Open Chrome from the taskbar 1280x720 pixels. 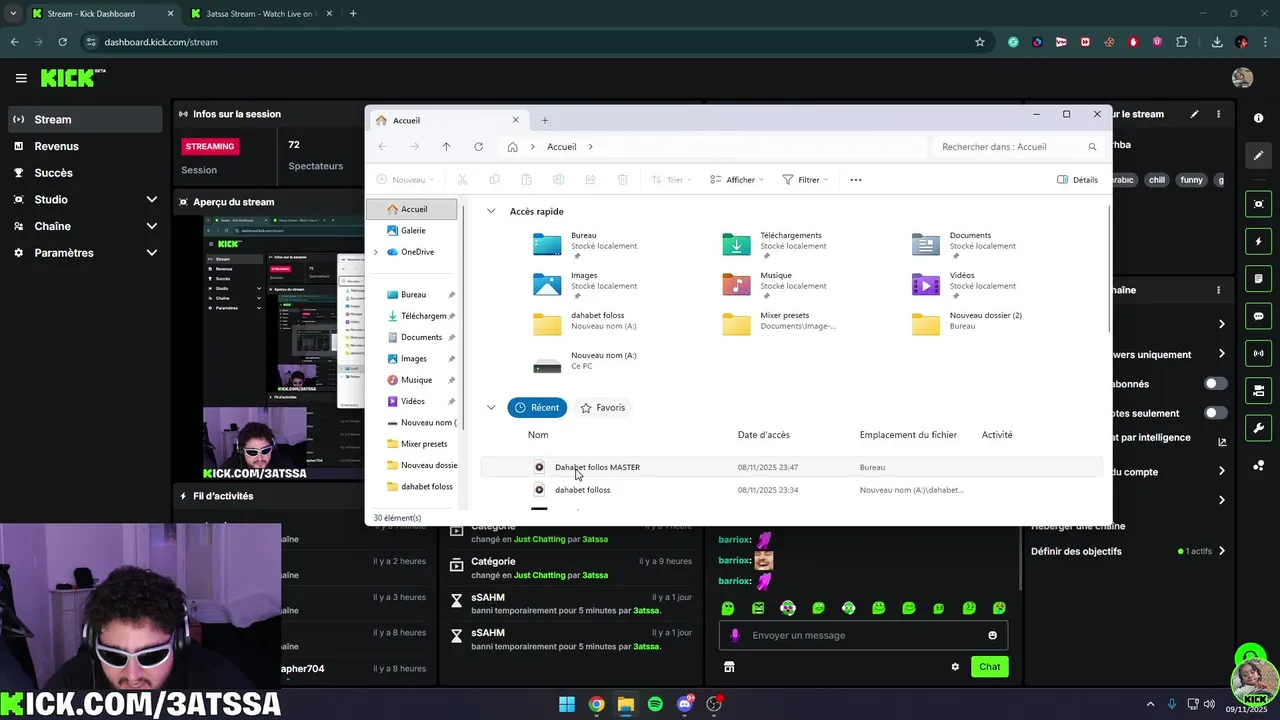(x=596, y=704)
